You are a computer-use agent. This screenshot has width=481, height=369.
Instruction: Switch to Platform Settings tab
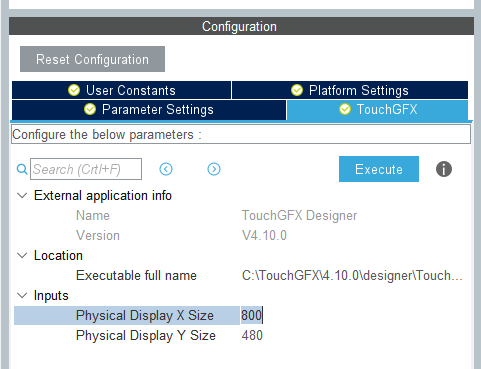click(350, 90)
